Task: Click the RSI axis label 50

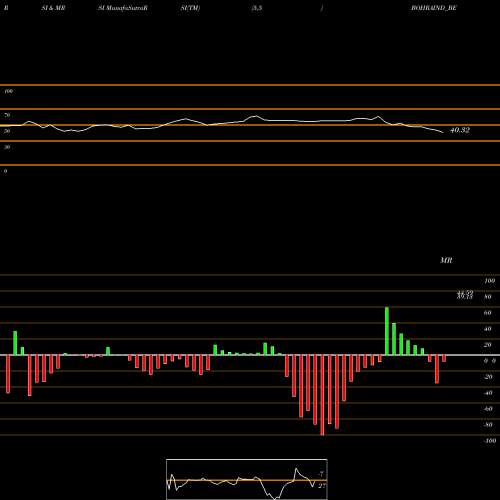Action: (7, 131)
